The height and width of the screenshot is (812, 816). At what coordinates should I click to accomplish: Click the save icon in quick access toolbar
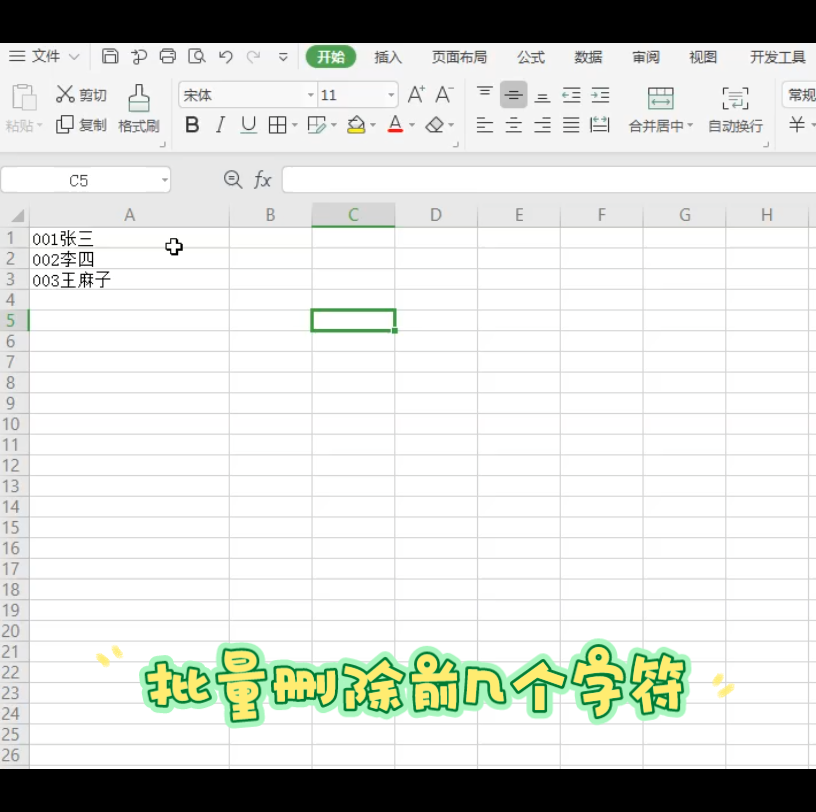pyautogui.click(x=110, y=56)
